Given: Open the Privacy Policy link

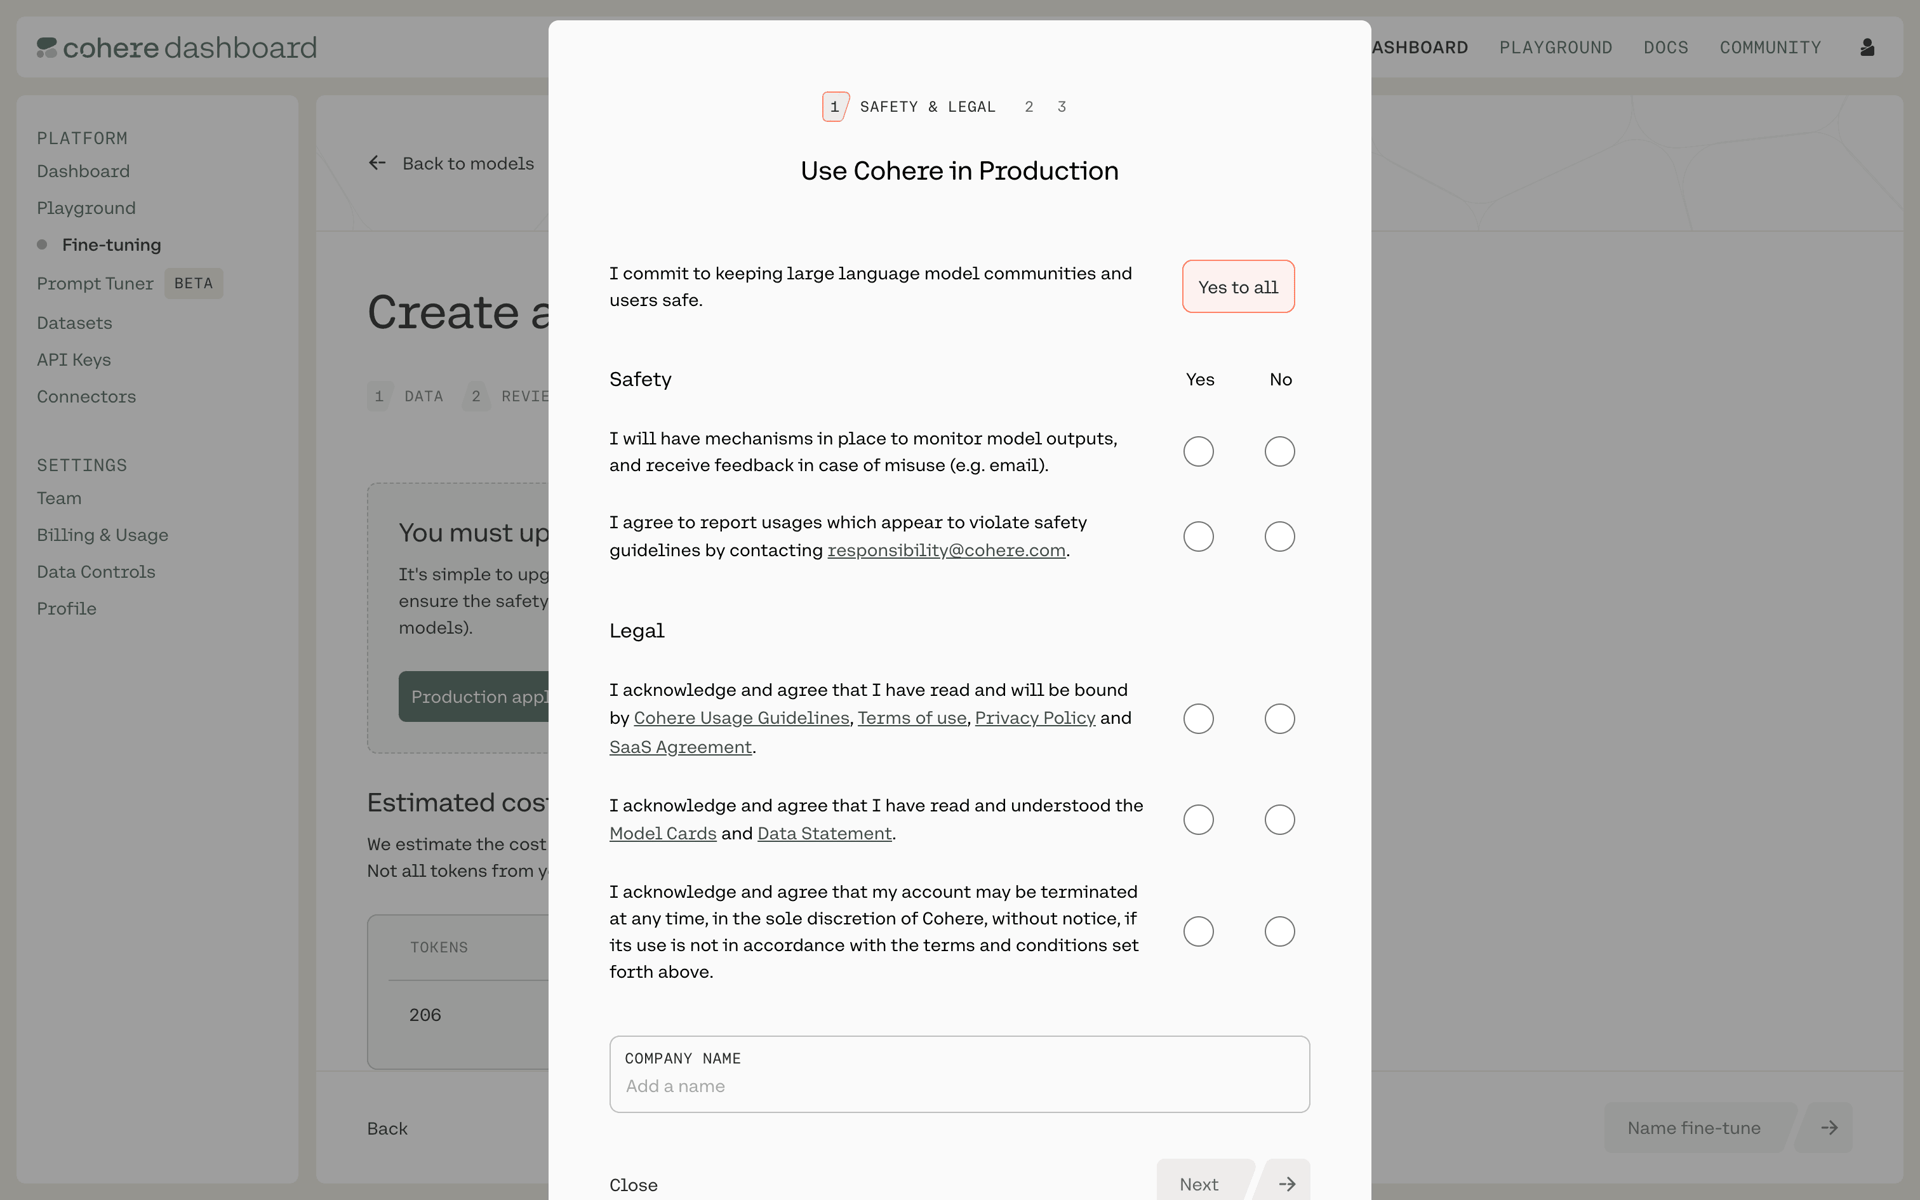Looking at the screenshot, I should 1035,718.
